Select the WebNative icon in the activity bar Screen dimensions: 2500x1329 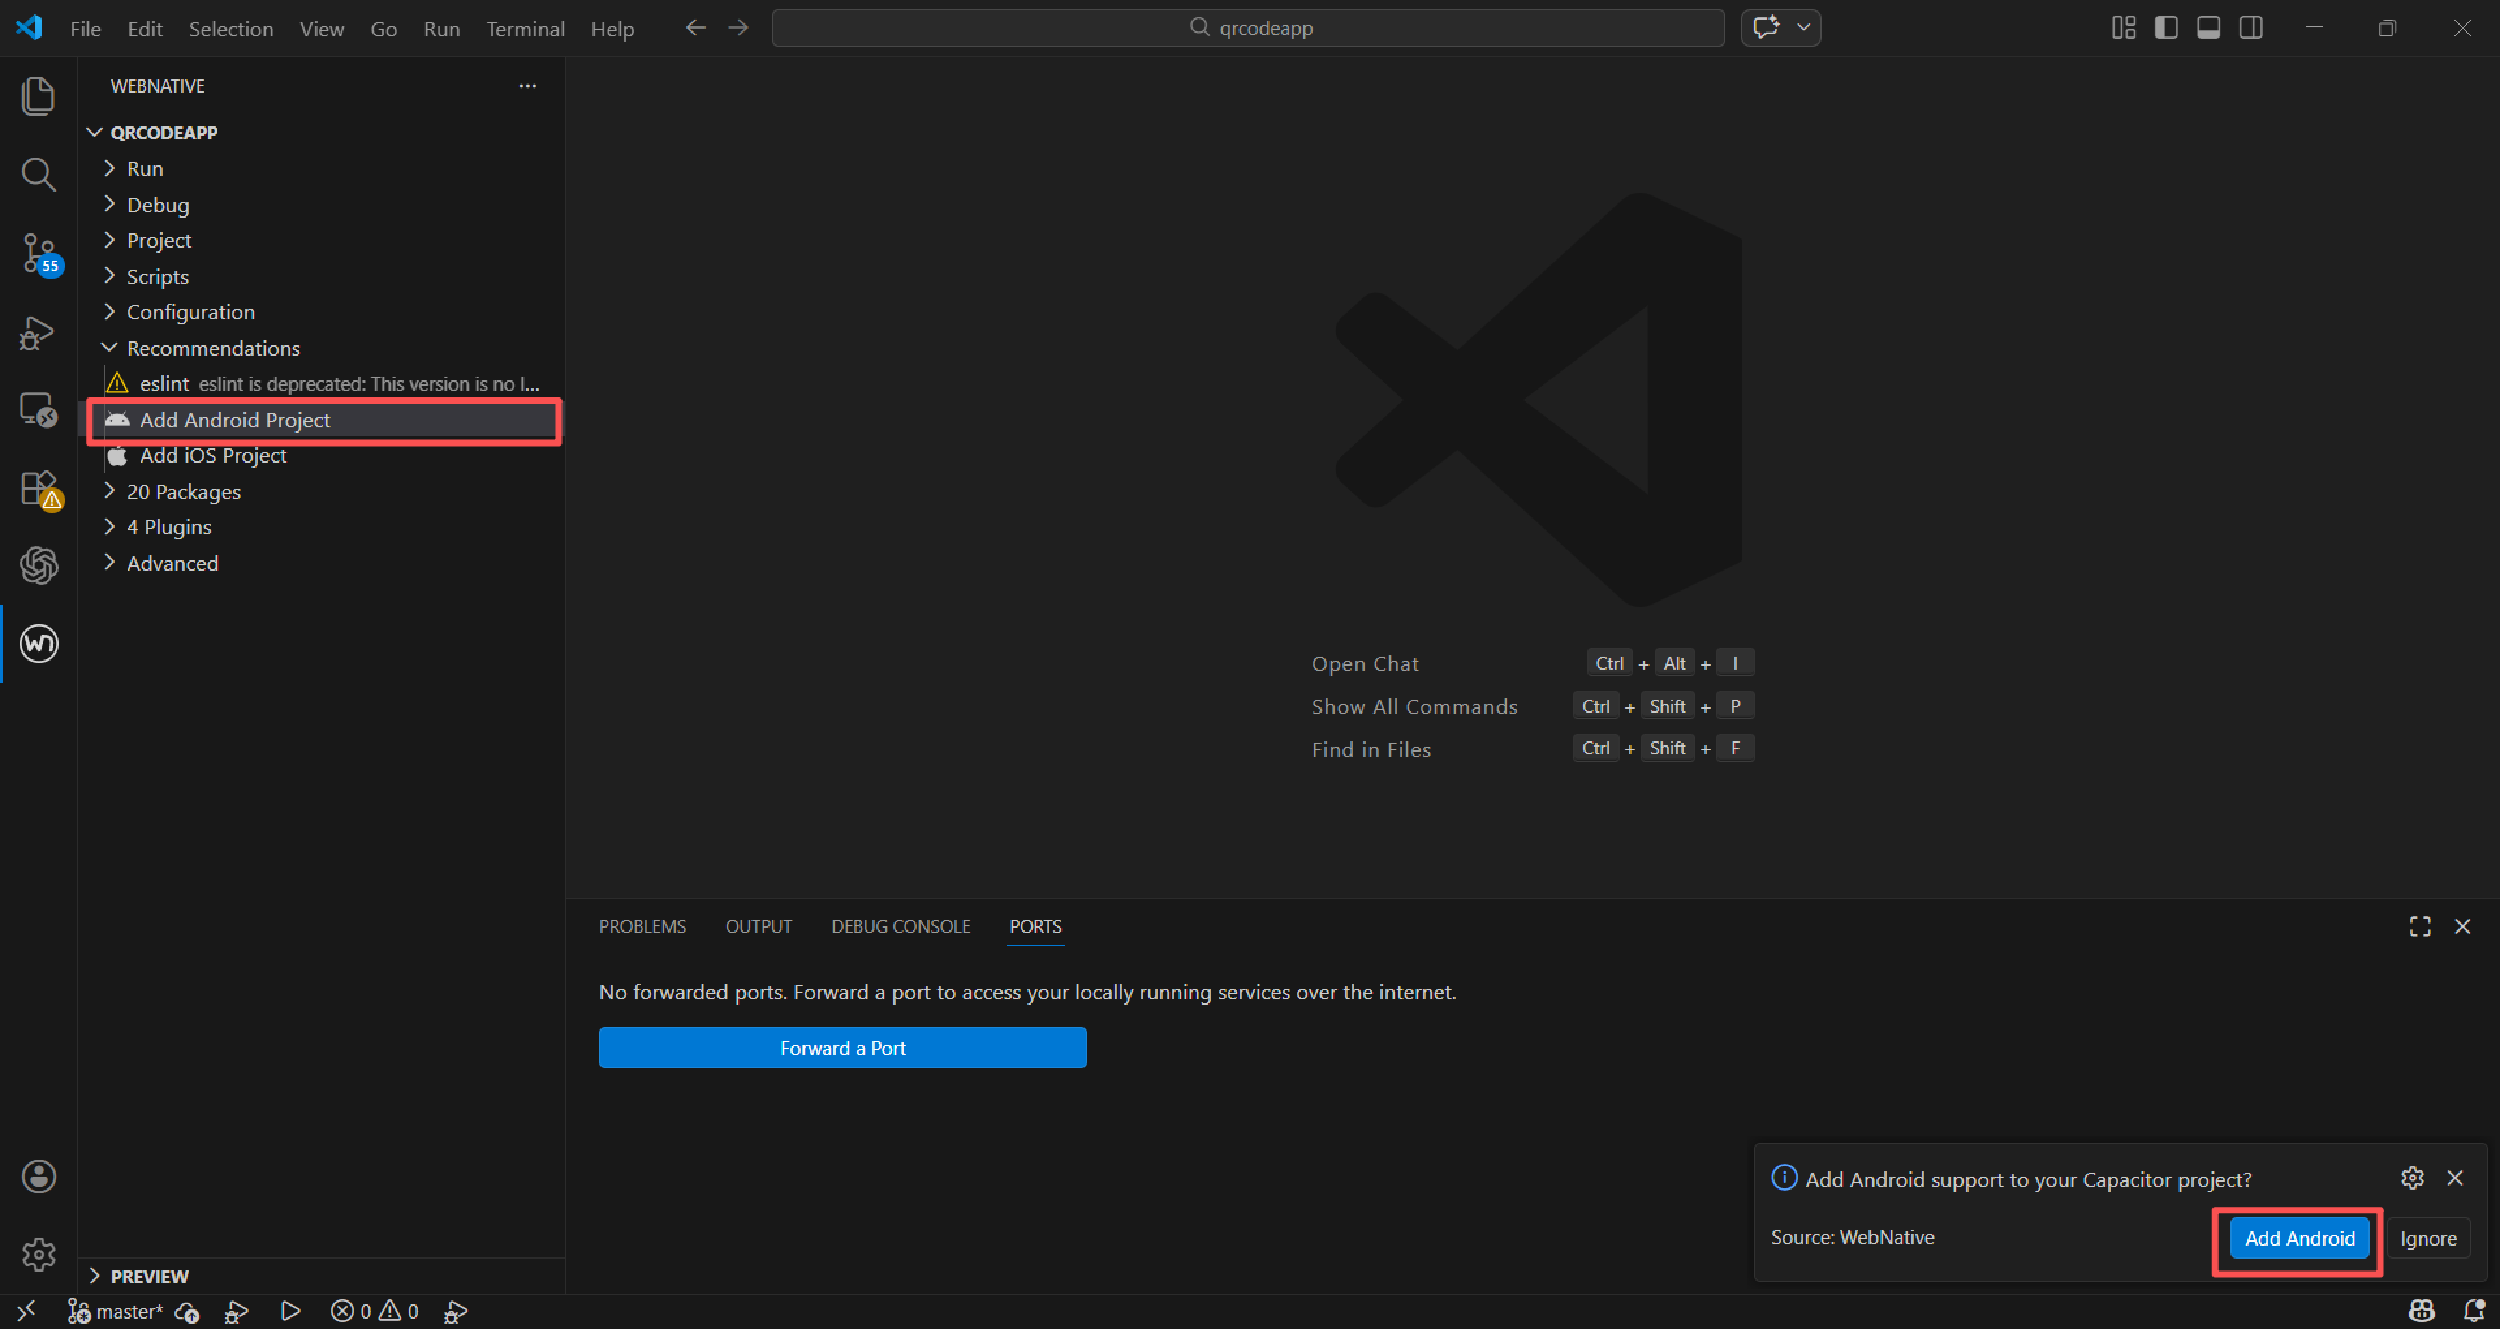[39, 643]
